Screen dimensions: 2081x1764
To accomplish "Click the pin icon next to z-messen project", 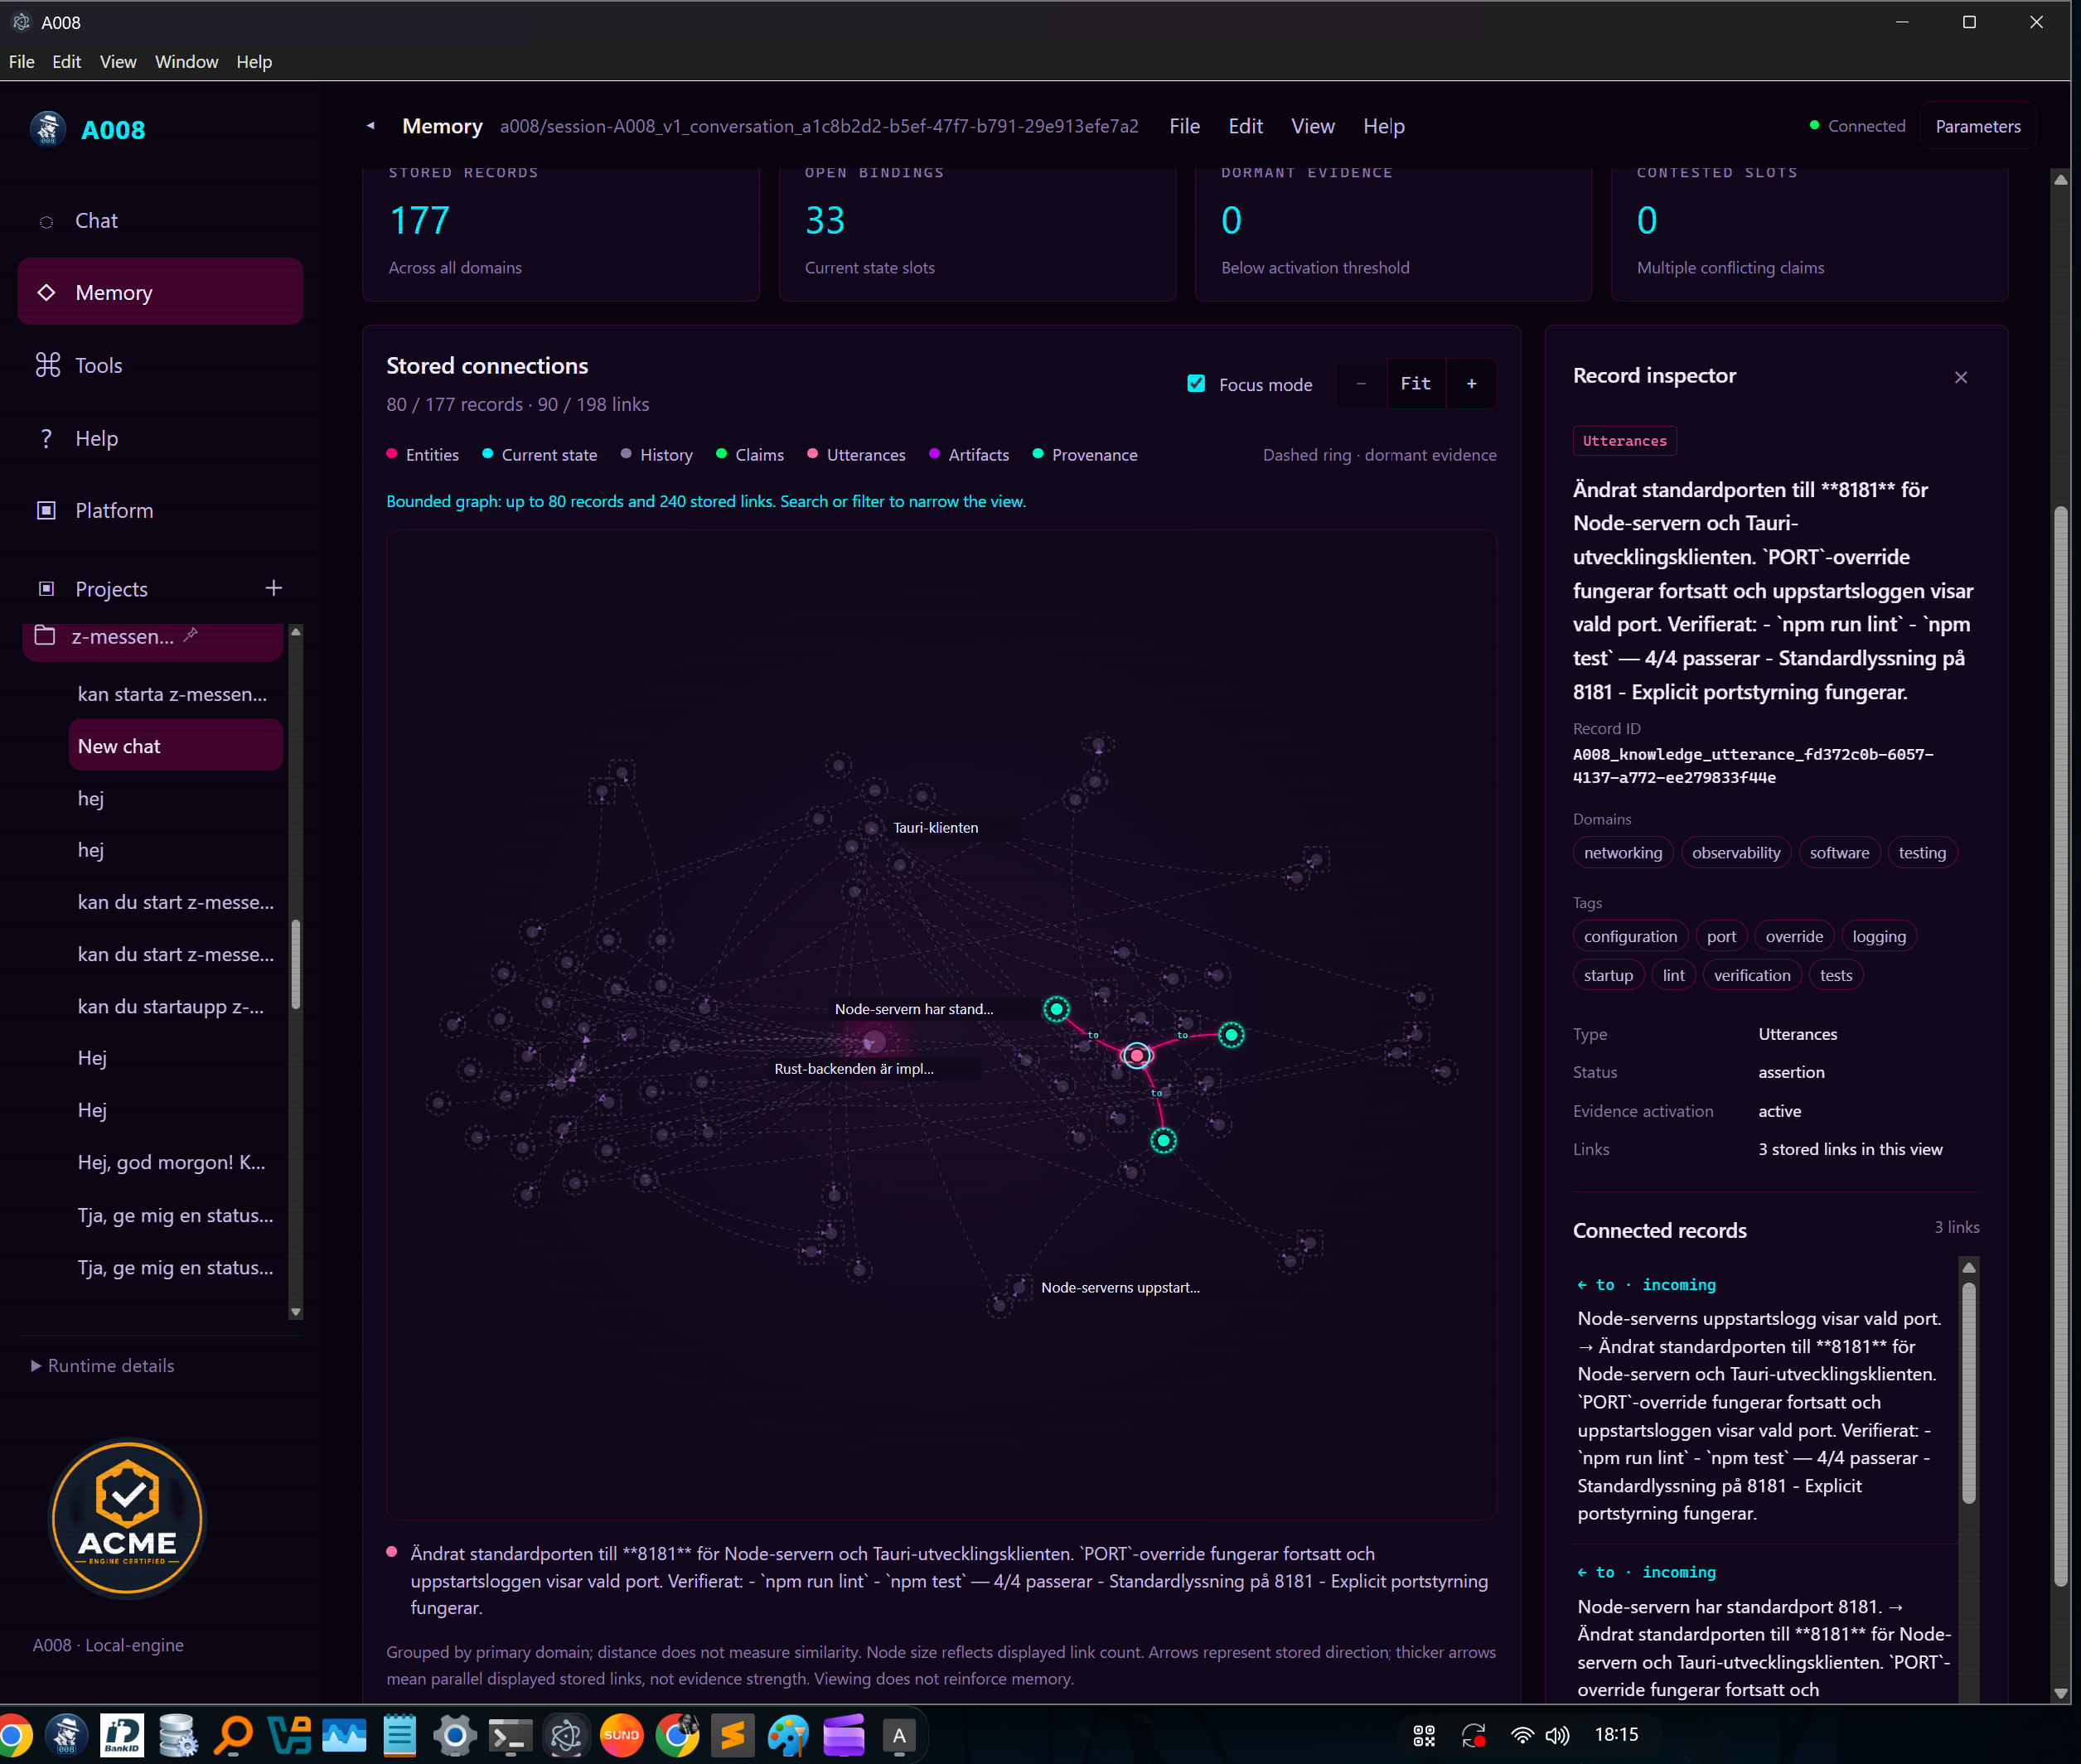I will 191,634.
